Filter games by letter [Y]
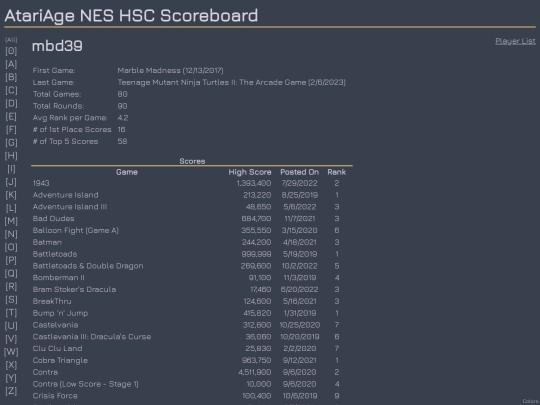This screenshot has height=405, width=540. 11,378
